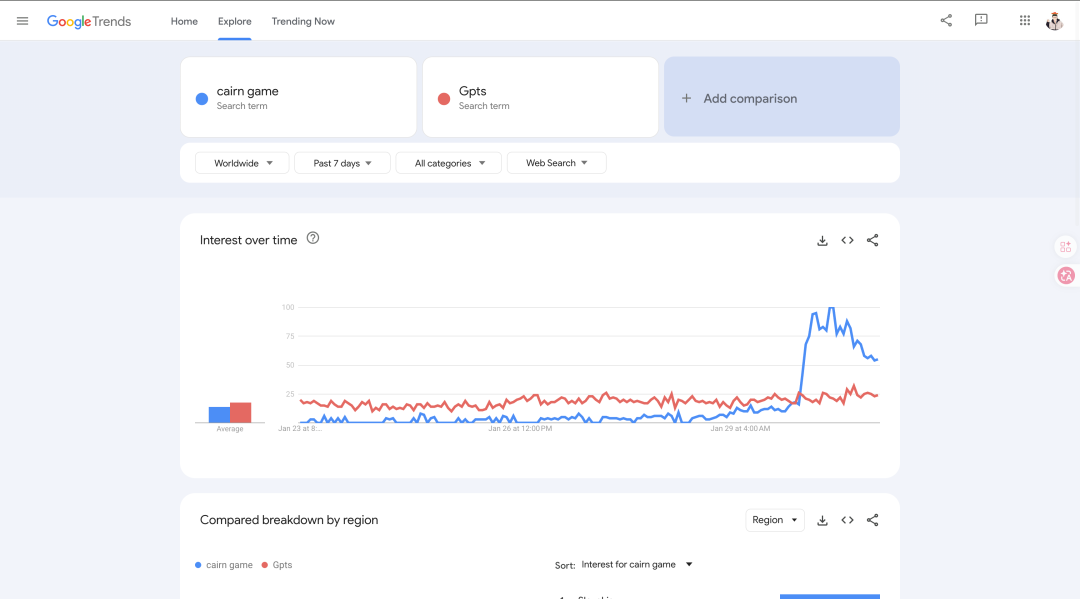Share the breakdown by region chart

click(x=873, y=520)
